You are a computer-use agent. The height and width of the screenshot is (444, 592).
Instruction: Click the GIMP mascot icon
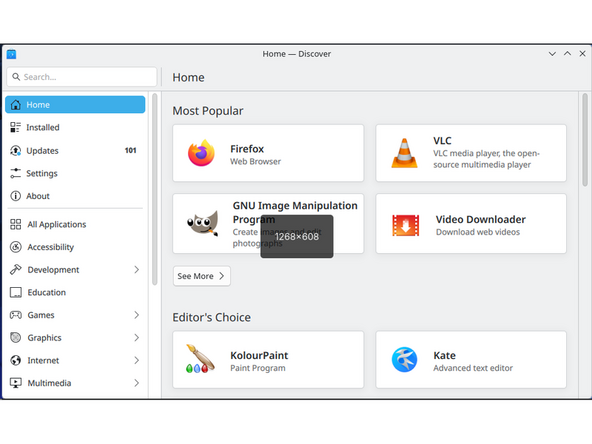click(x=203, y=223)
